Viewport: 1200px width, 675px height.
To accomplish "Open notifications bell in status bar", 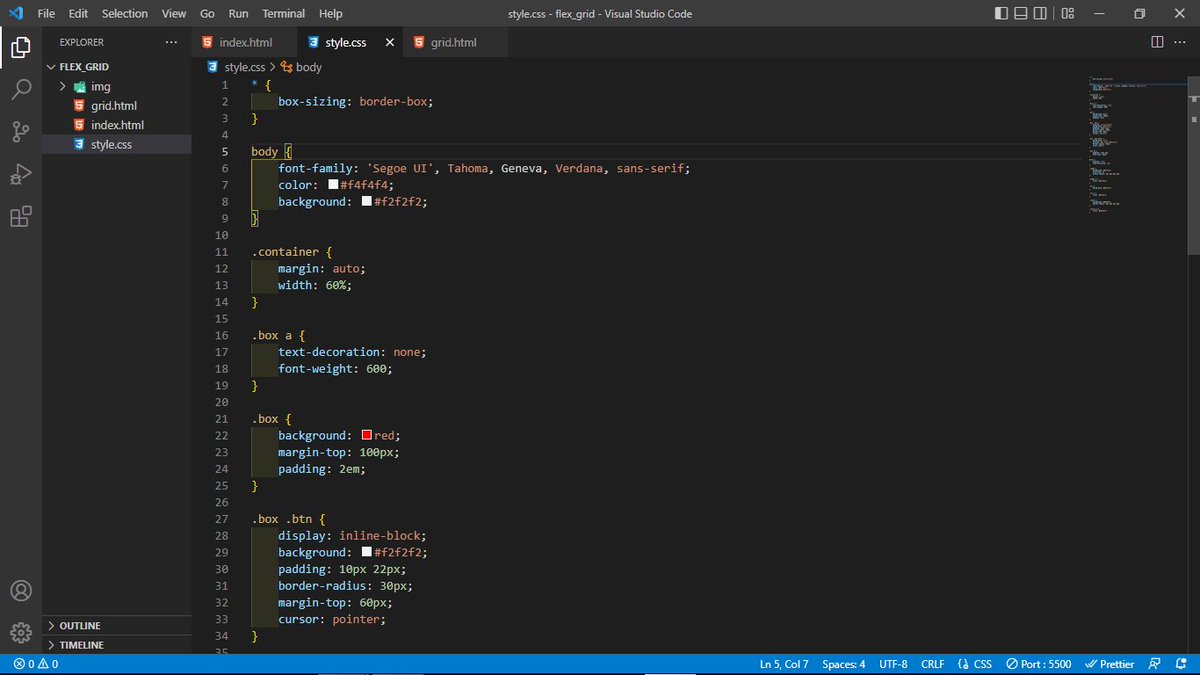I will (x=1182, y=664).
